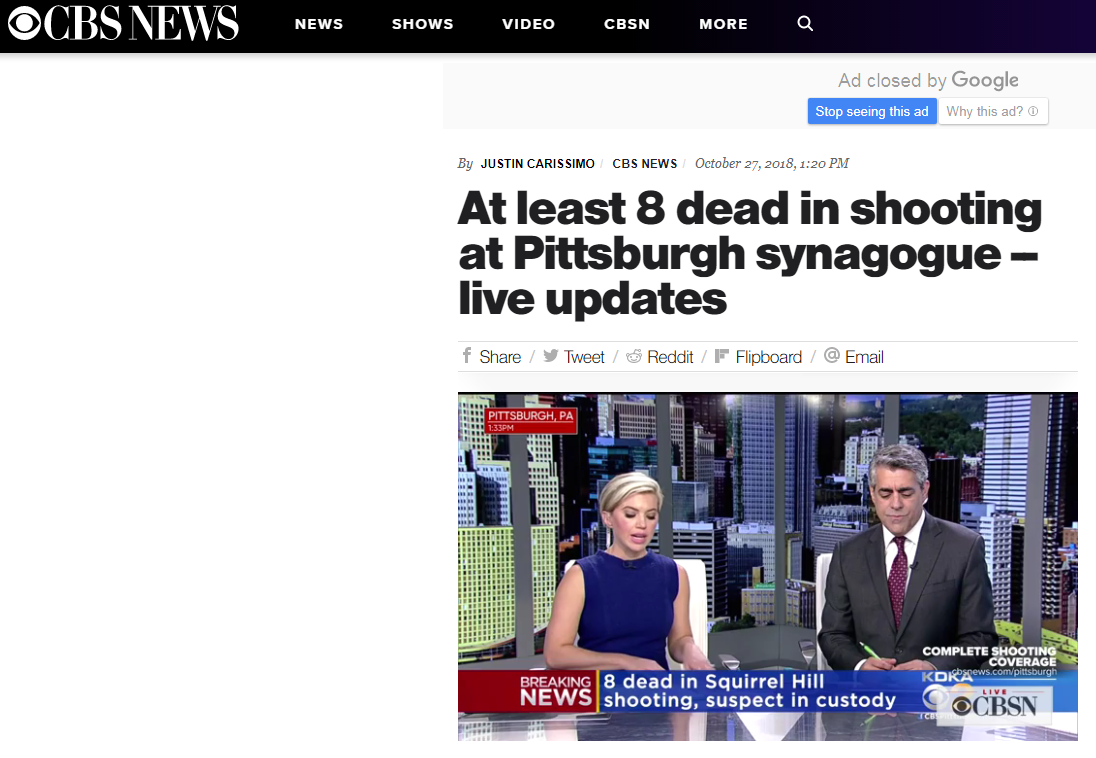Click the Facebook Share icon

pyautogui.click(x=466, y=356)
